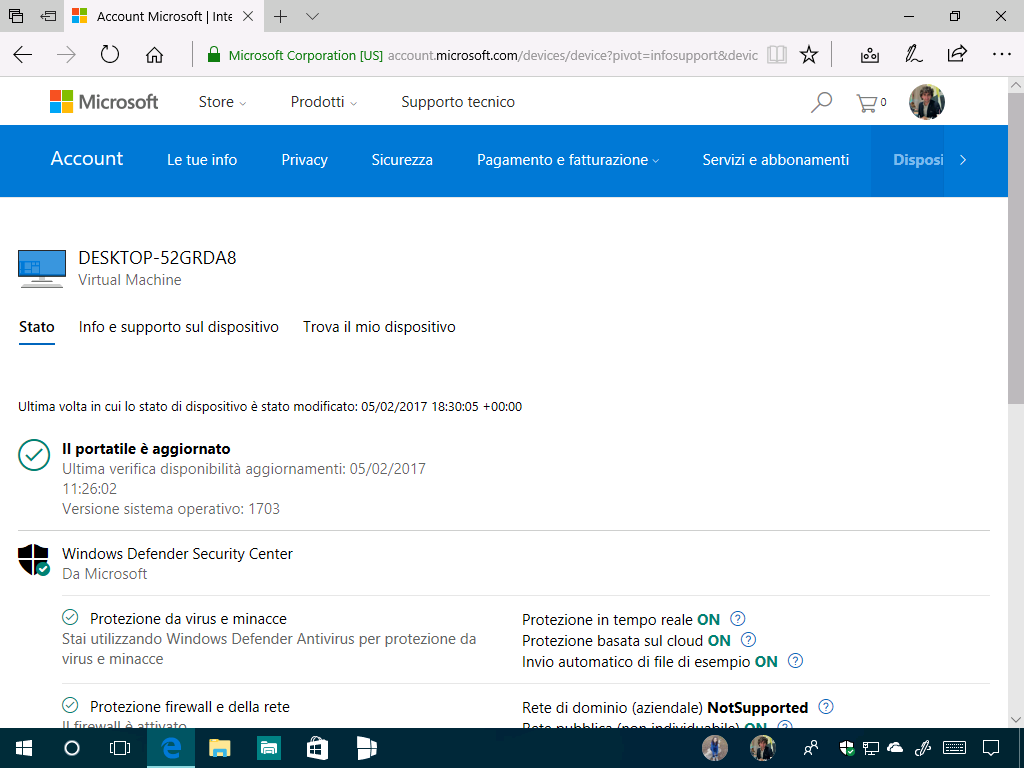Open web notes pen icon
This screenshot has height=768, width=1024.
coord(913,55)
